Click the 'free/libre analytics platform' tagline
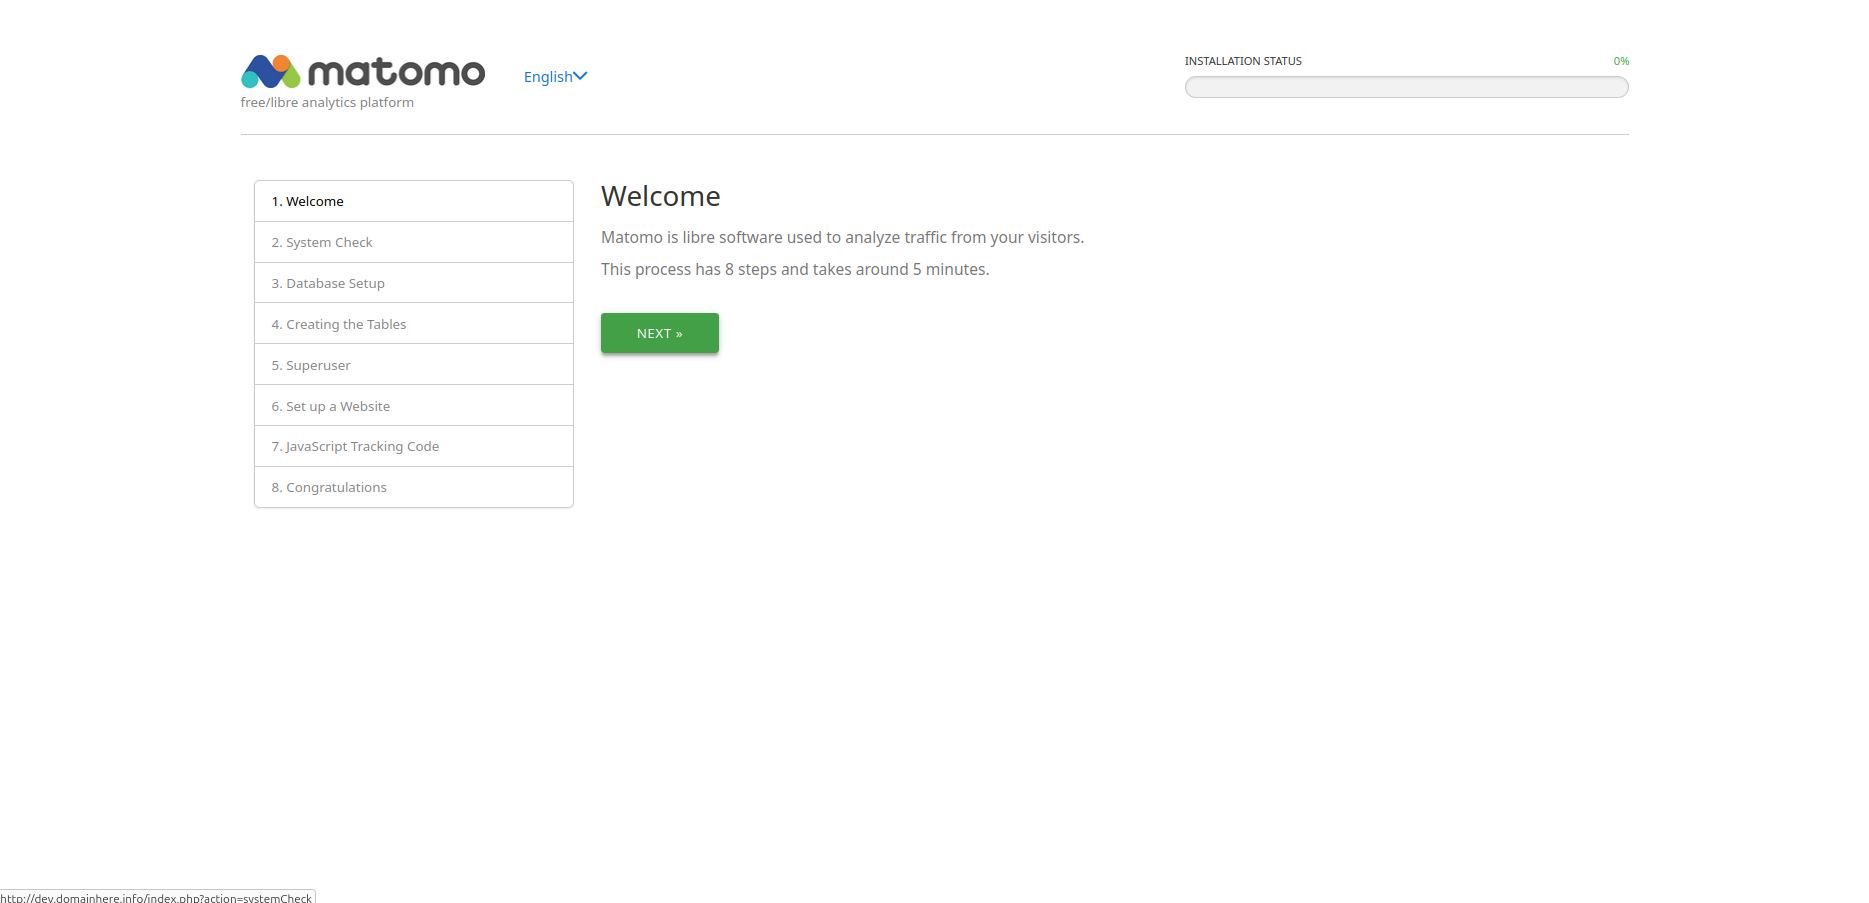This screenshot has width=1869, height=903. [x=327, y=102]
